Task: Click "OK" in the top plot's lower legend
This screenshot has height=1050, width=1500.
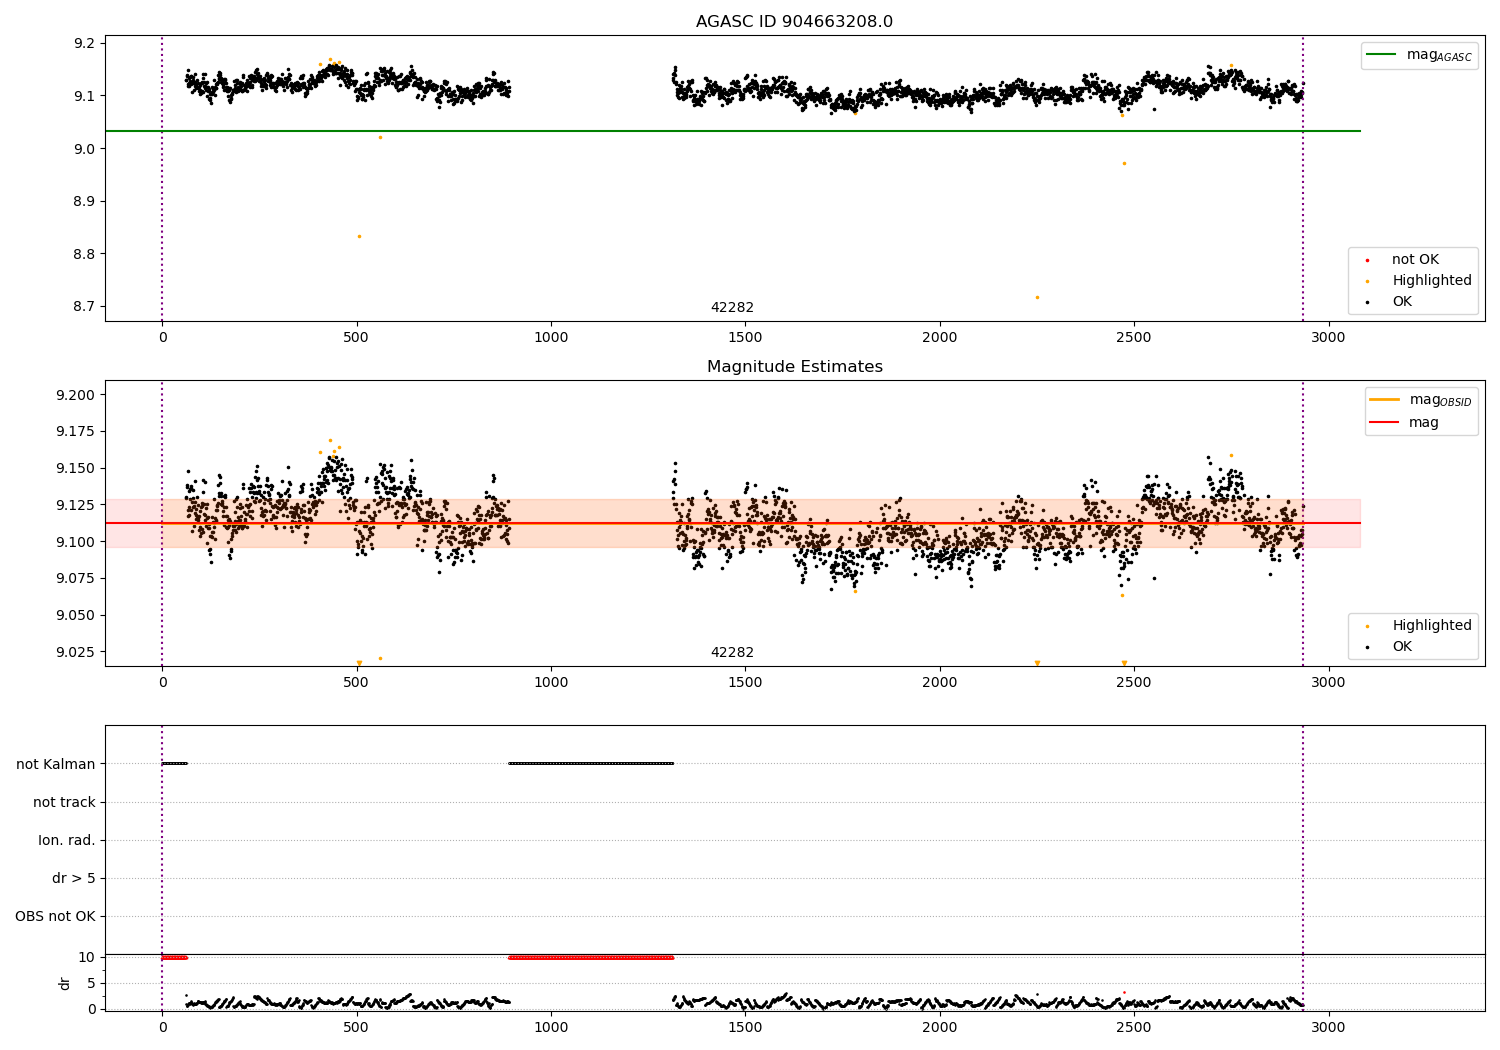Action: (x=1402, y=302)
